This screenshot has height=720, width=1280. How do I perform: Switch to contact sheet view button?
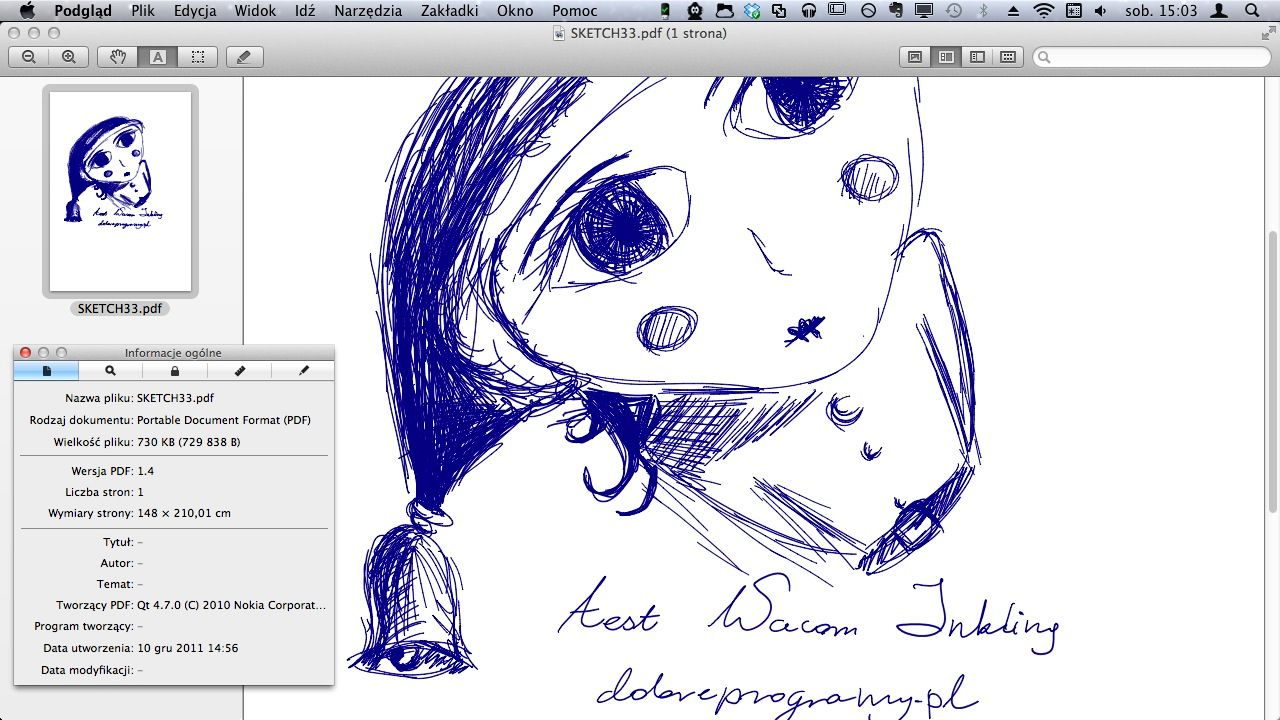[1008, 57]
